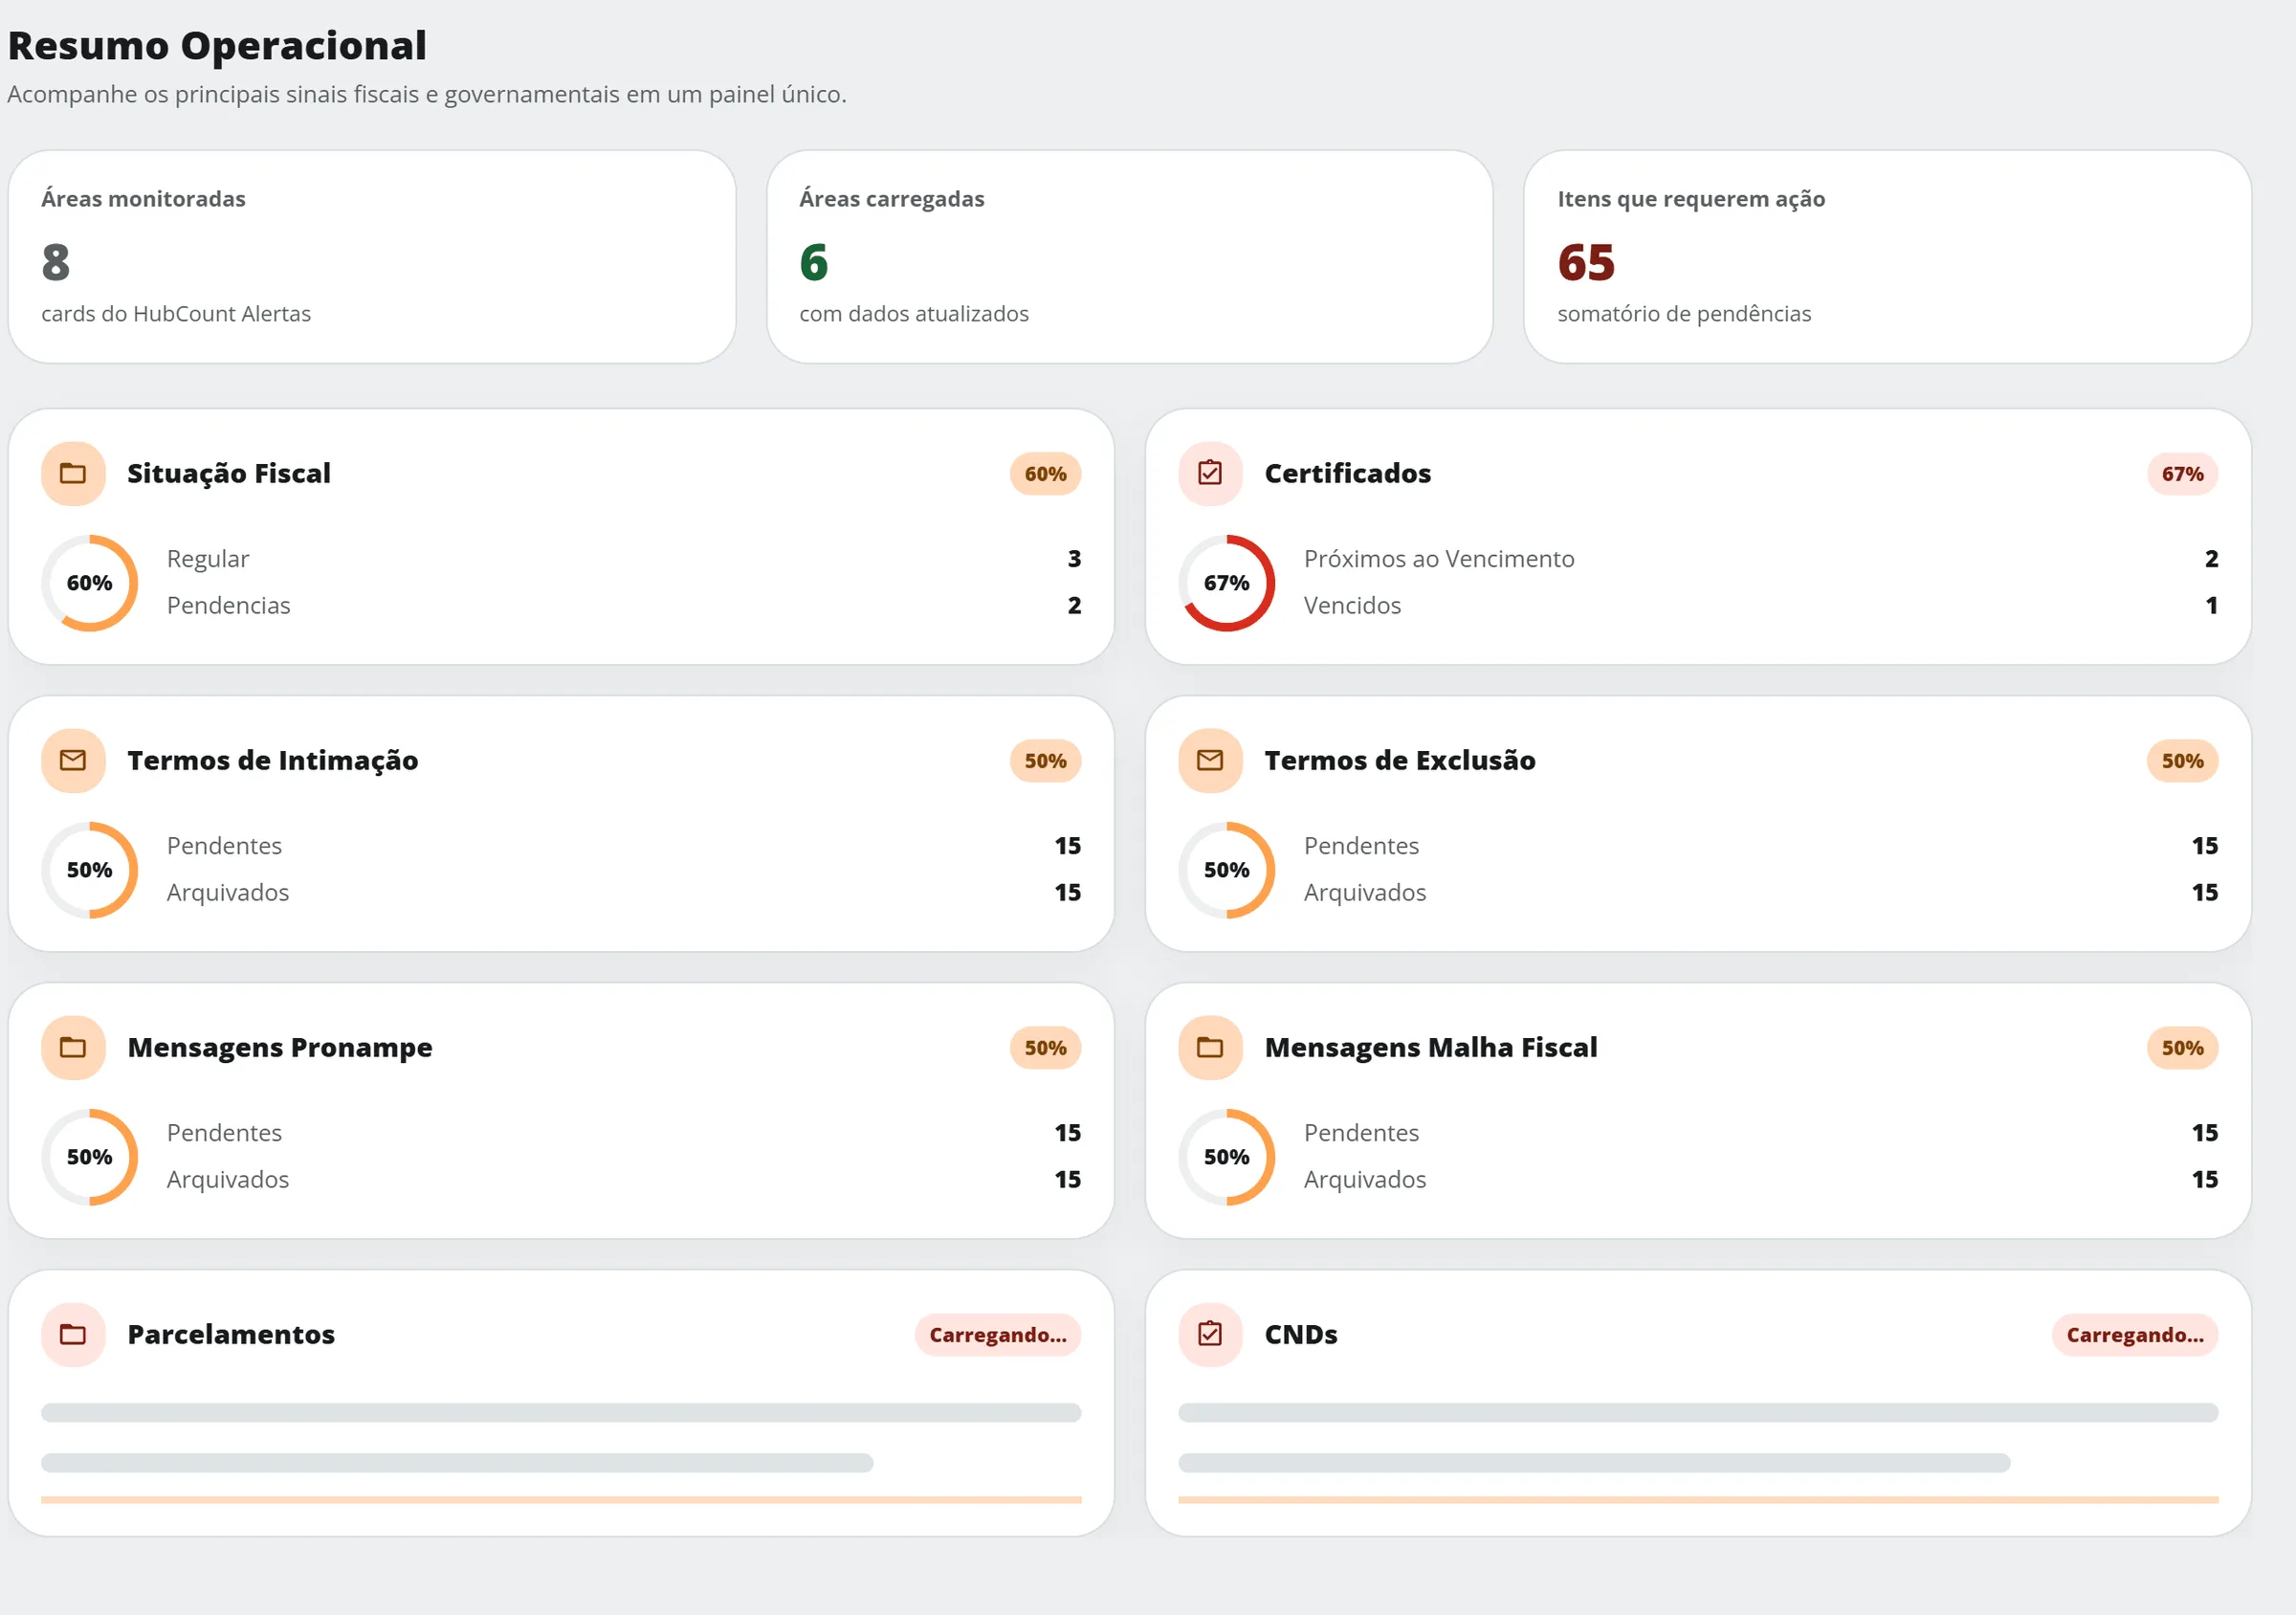Screen dimensions: 2296x1615
Task: Open the Áreas monitoradas summary card
Action: [372, 257]
